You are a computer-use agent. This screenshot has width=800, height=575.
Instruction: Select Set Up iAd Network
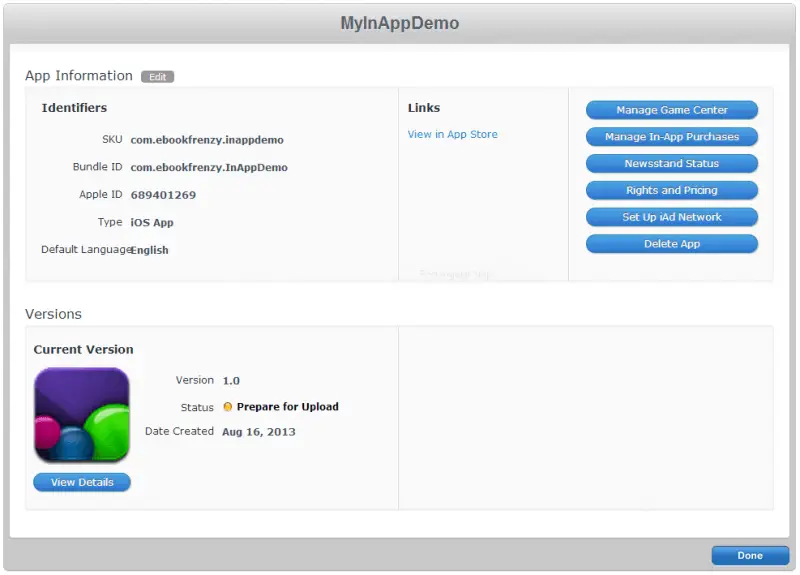click(671, 217)
